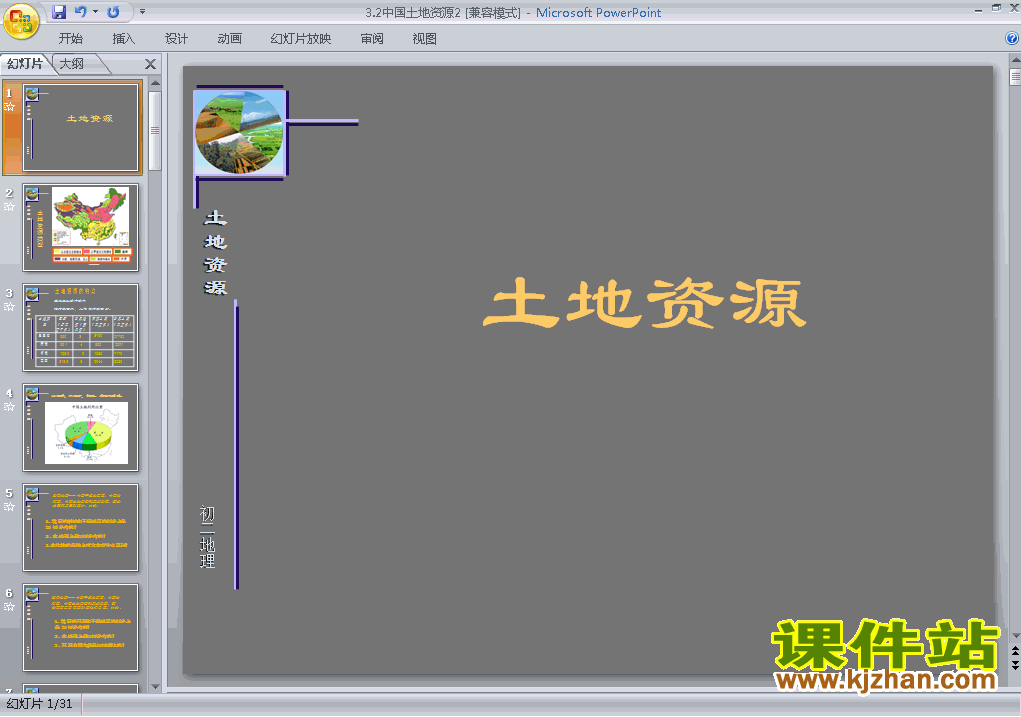Go to previous slide double-arrow button
Screen dimensions: 1021x717
coord(1015,650)
